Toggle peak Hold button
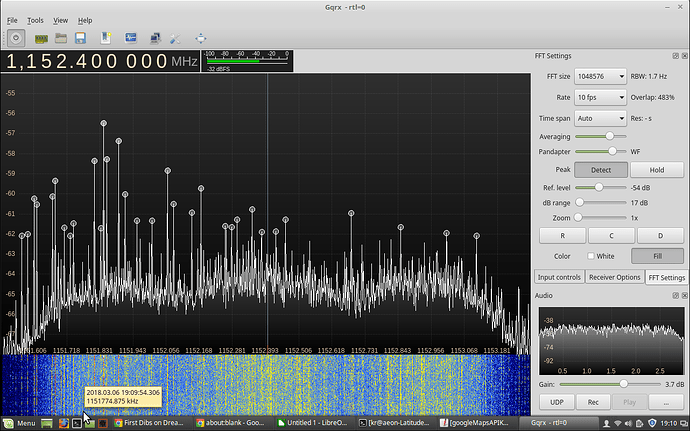This screenshot has height=431, width=690. coord(657,170)
